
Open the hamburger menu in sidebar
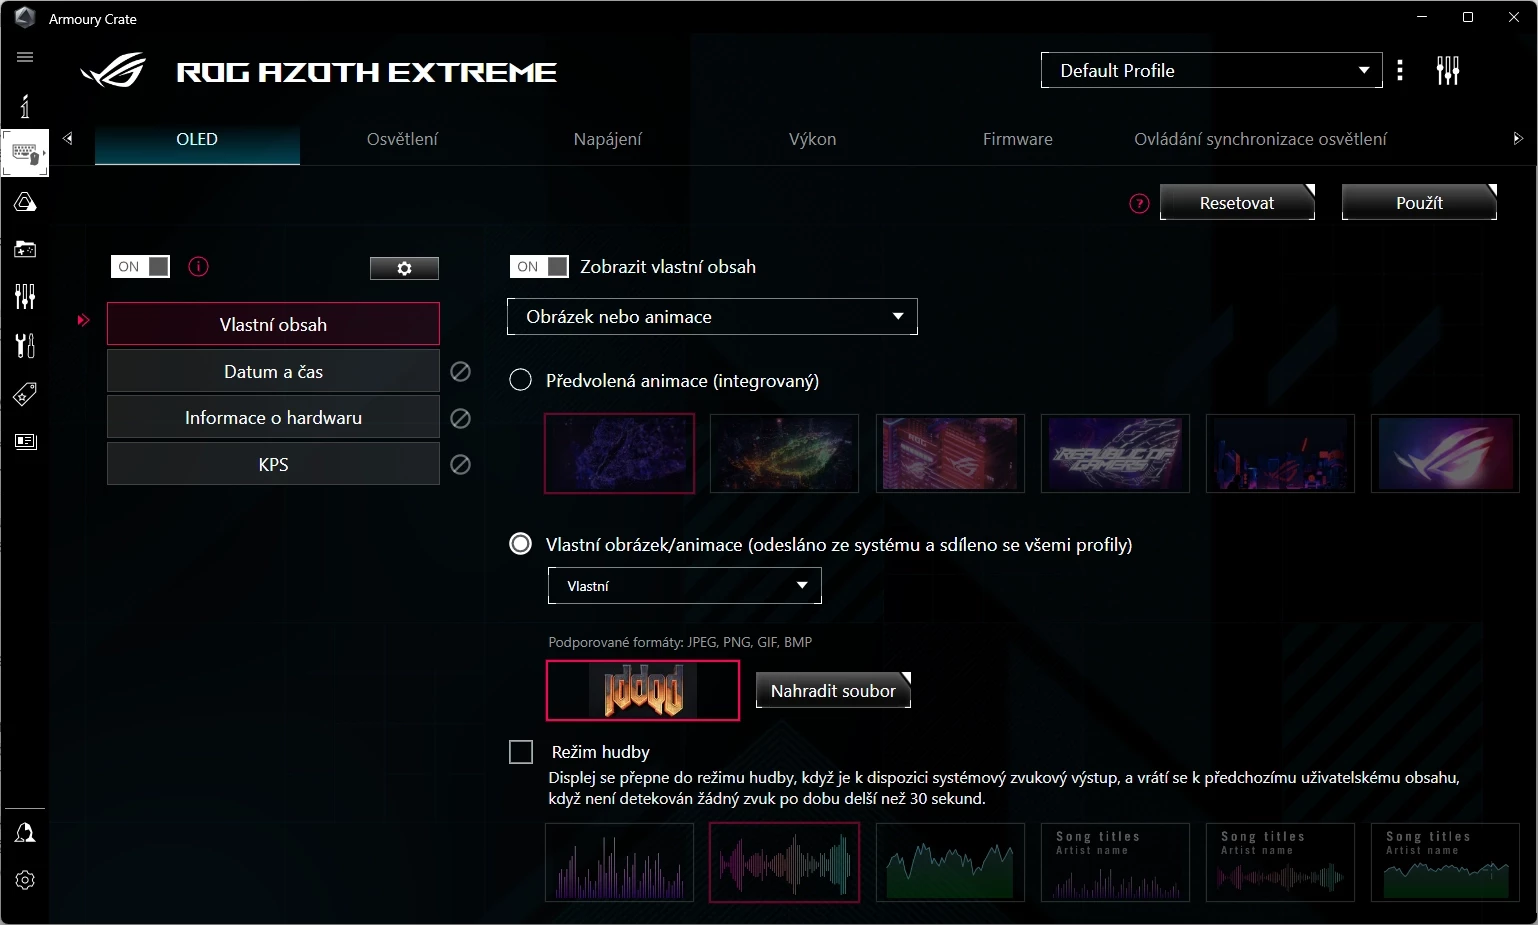click(25, 57)
